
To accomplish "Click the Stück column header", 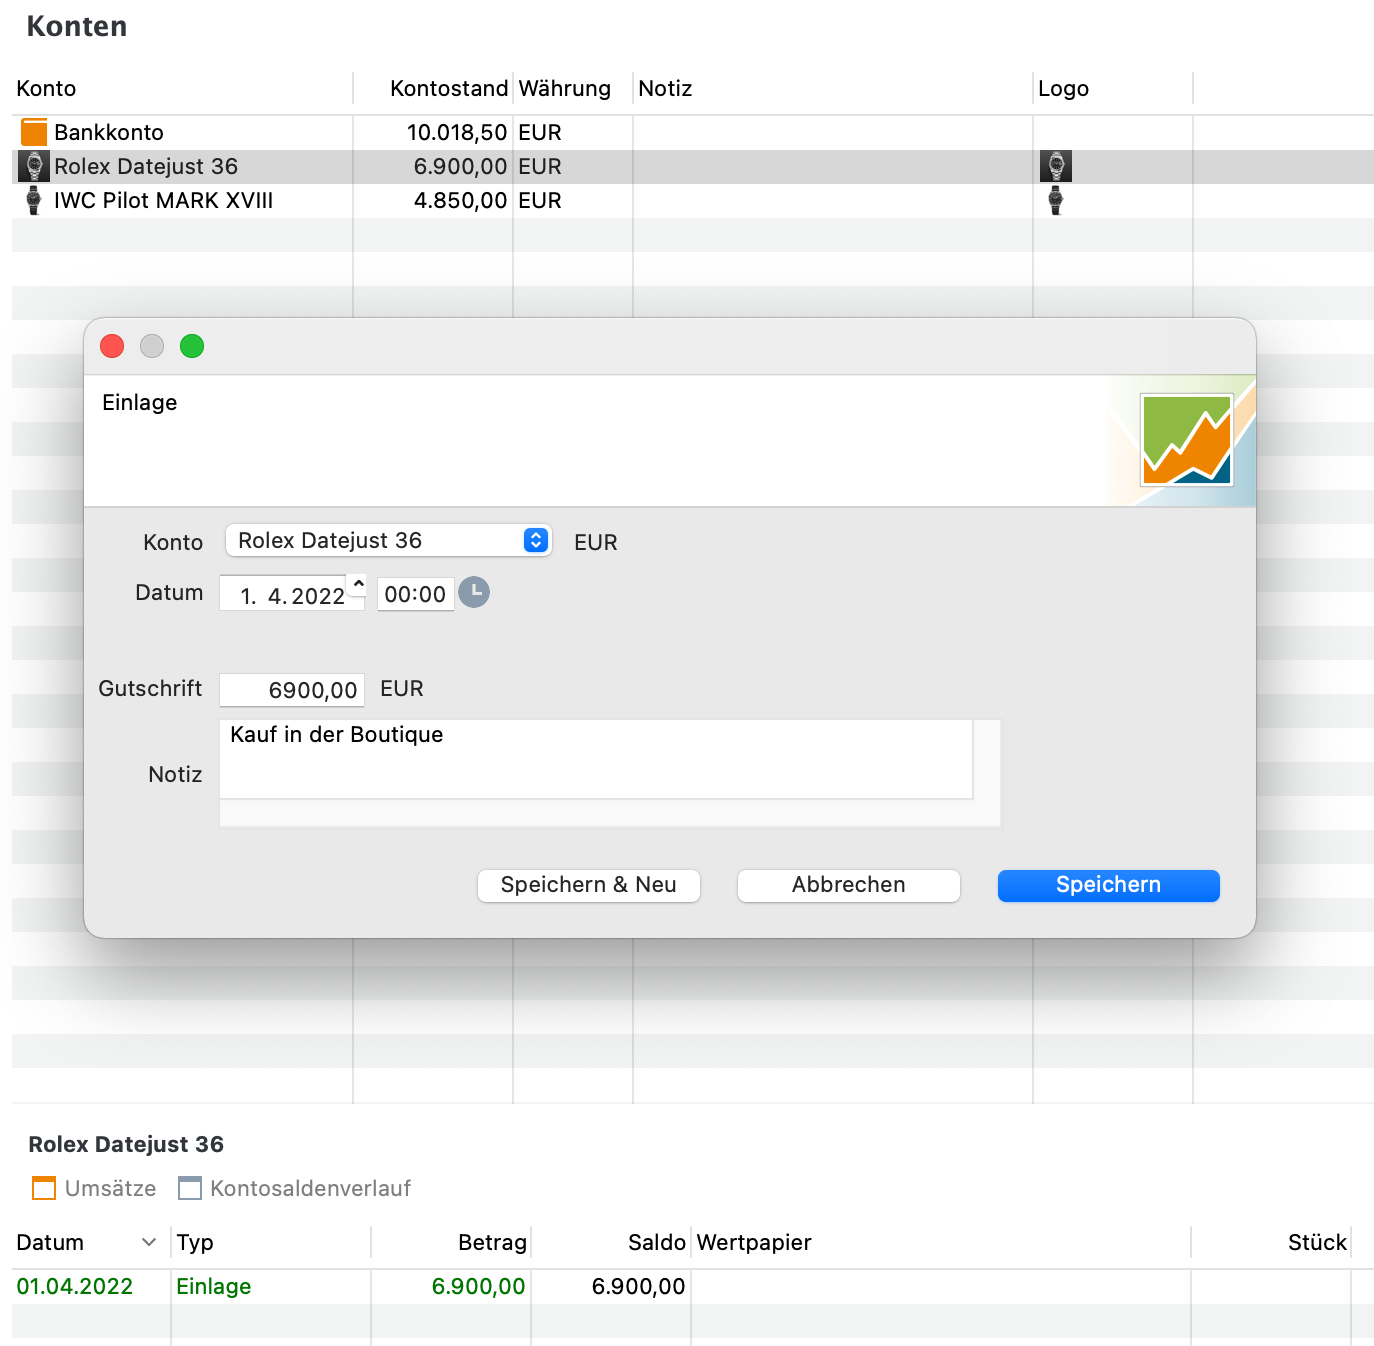I will click(1271, 1242).
